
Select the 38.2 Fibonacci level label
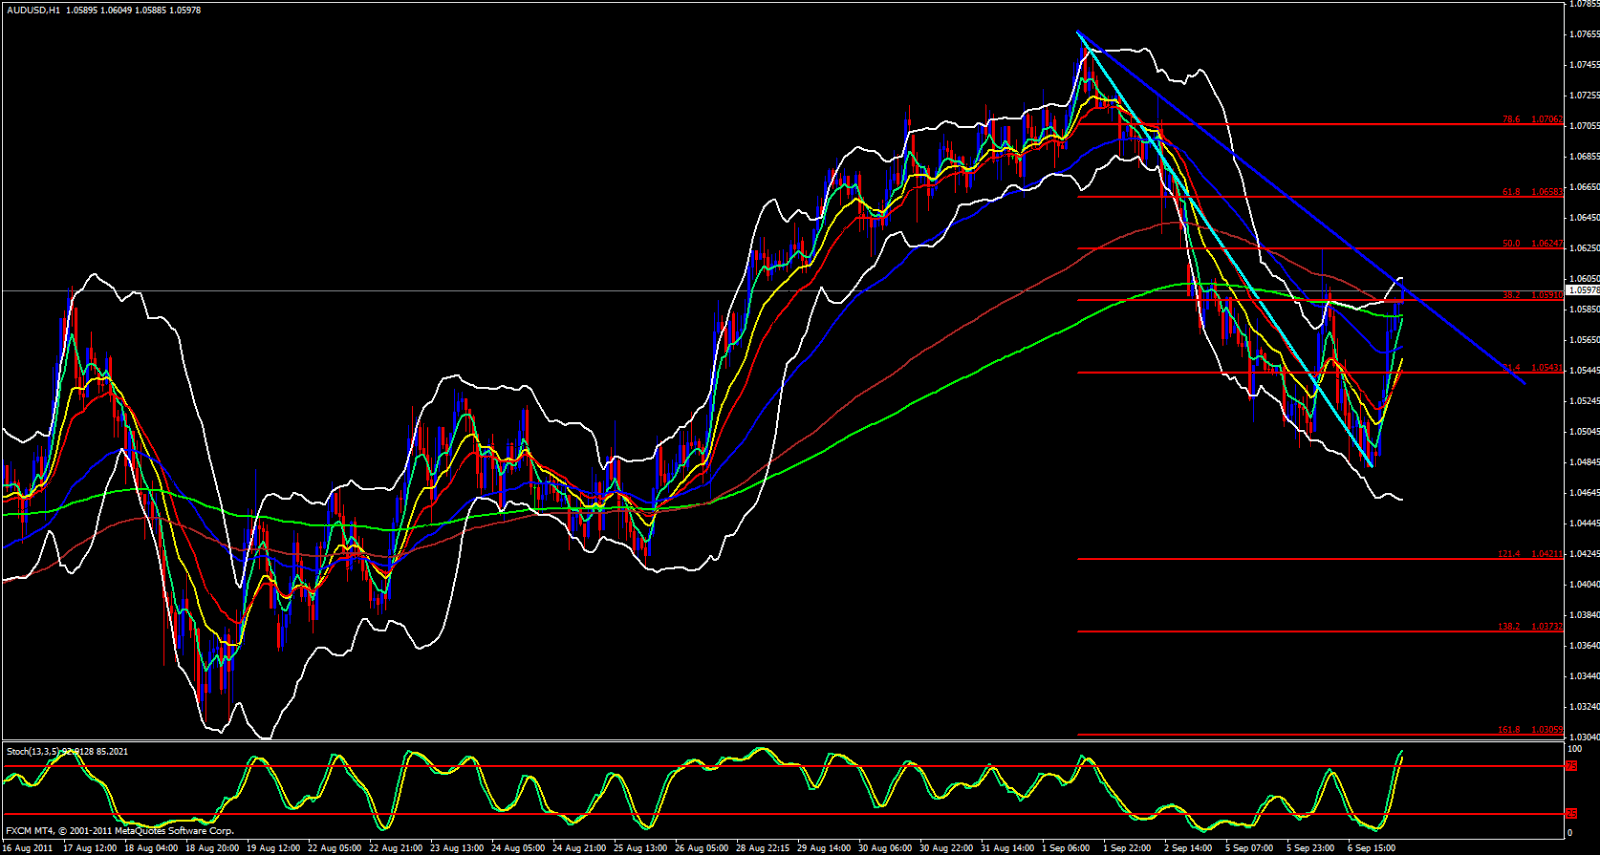1511,295
